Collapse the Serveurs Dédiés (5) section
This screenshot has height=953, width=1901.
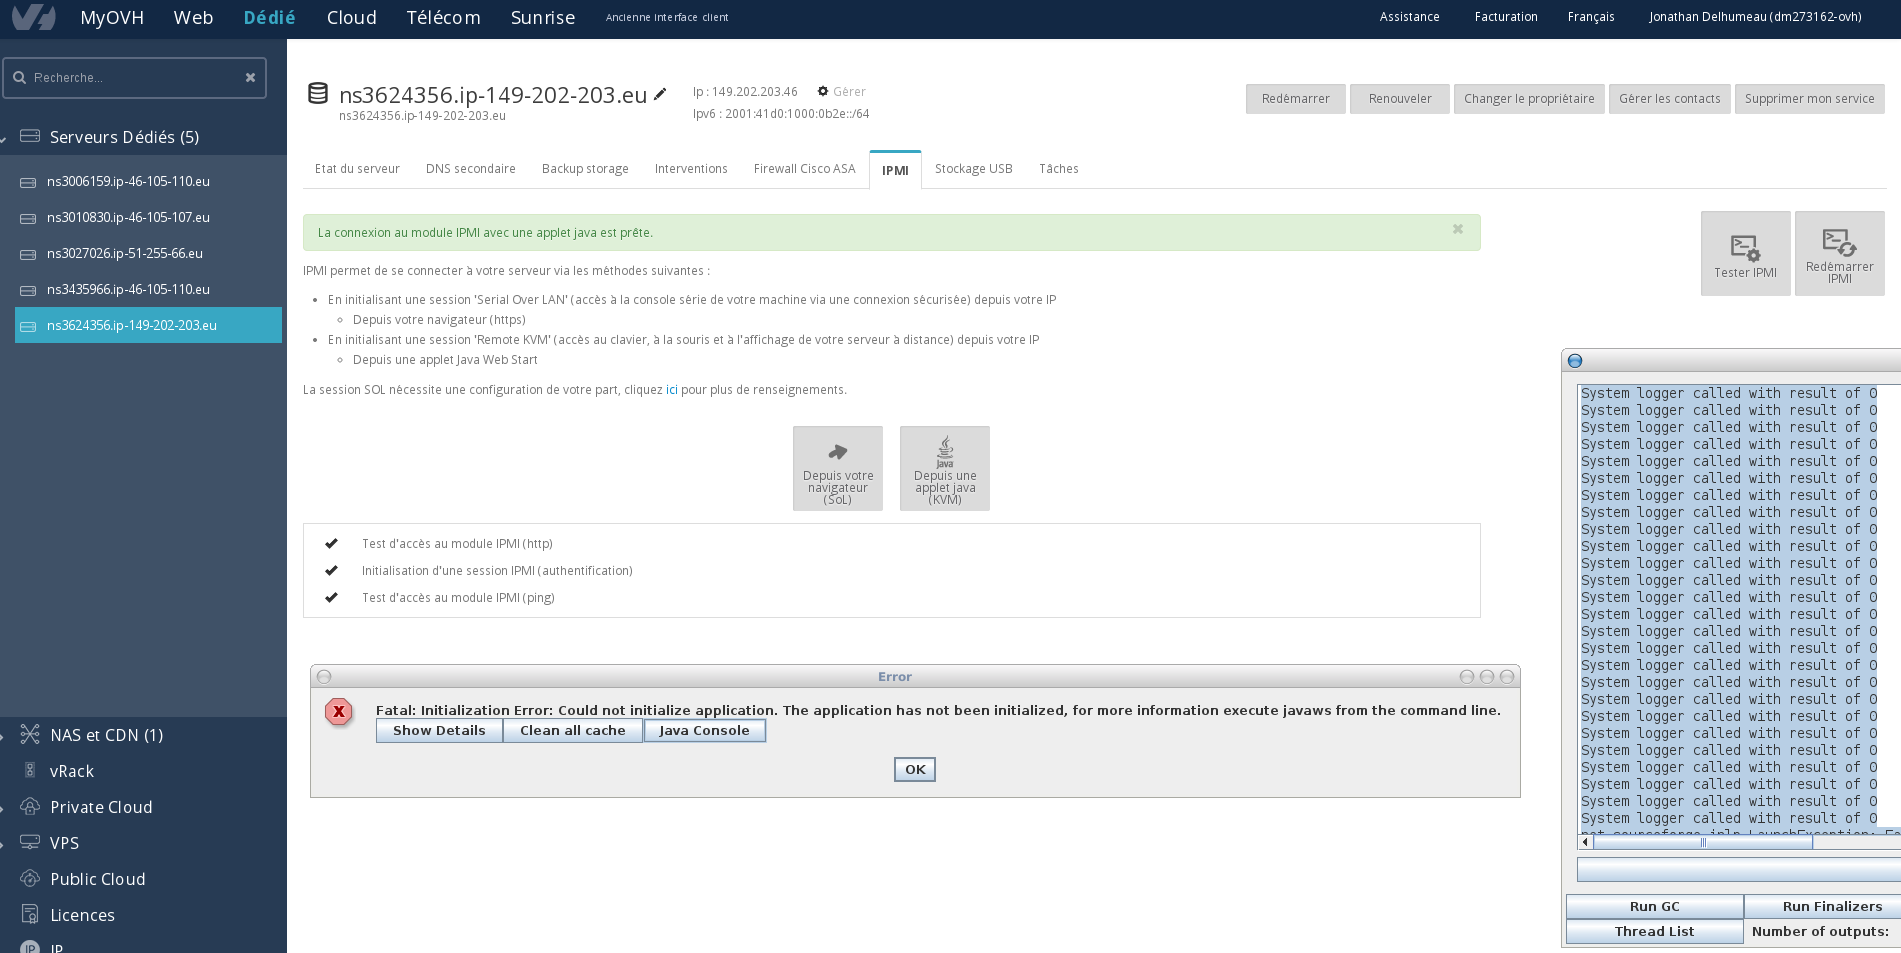(x=4, y=140)
